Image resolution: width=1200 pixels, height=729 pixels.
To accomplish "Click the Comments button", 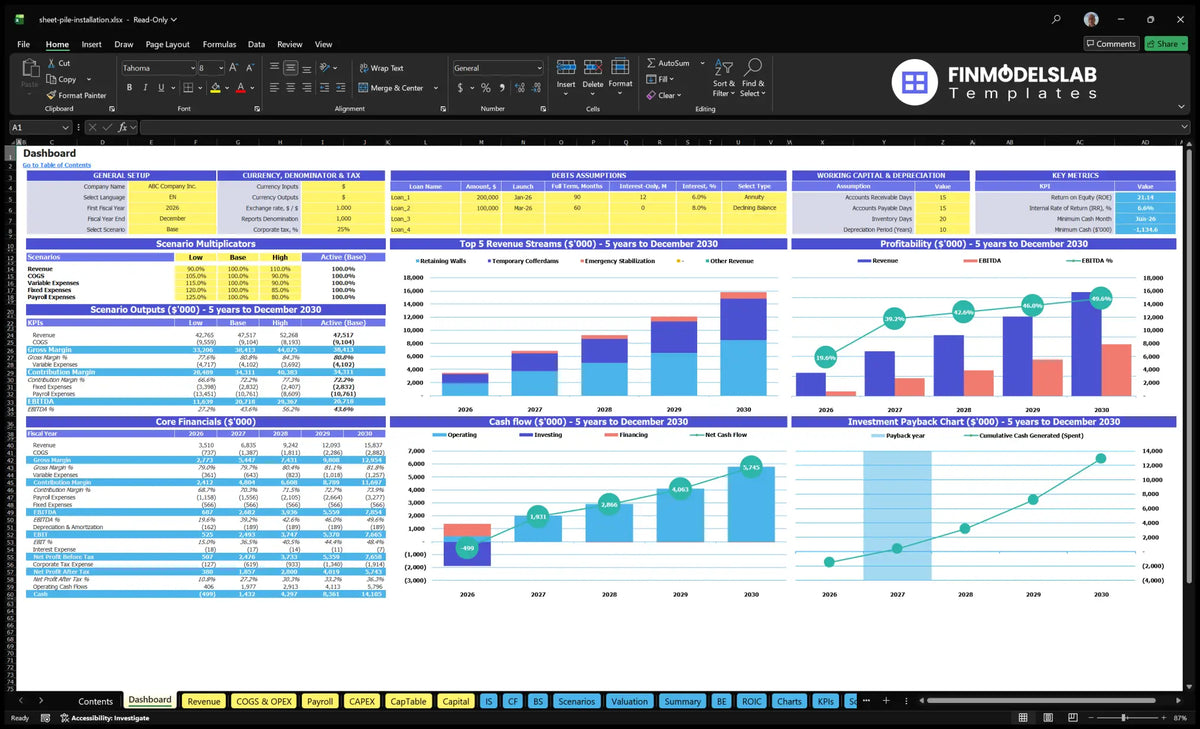I will coord(1111,44).
